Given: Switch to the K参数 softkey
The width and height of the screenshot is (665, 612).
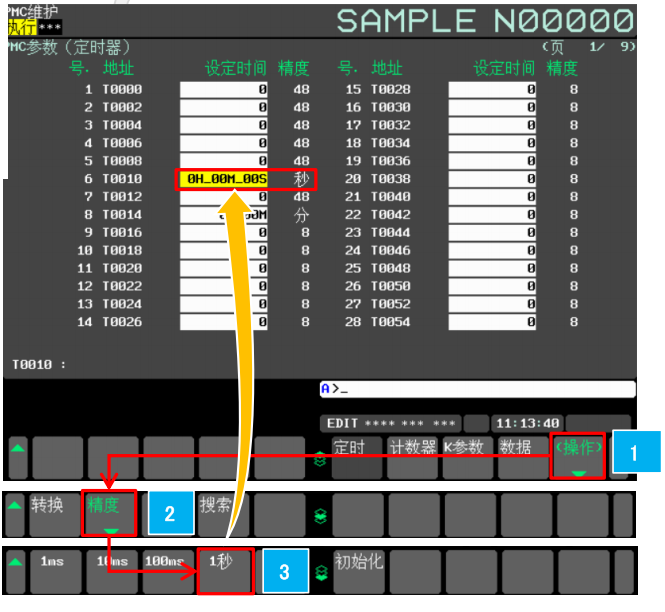Looking at the screenshot, I should (468, 458).
